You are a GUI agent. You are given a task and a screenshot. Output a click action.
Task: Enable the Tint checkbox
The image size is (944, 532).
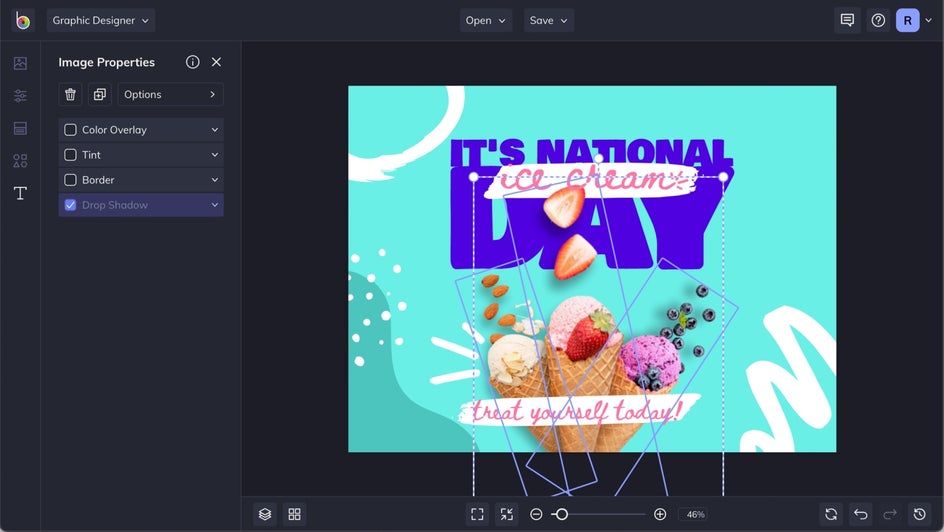coord(70,155)
